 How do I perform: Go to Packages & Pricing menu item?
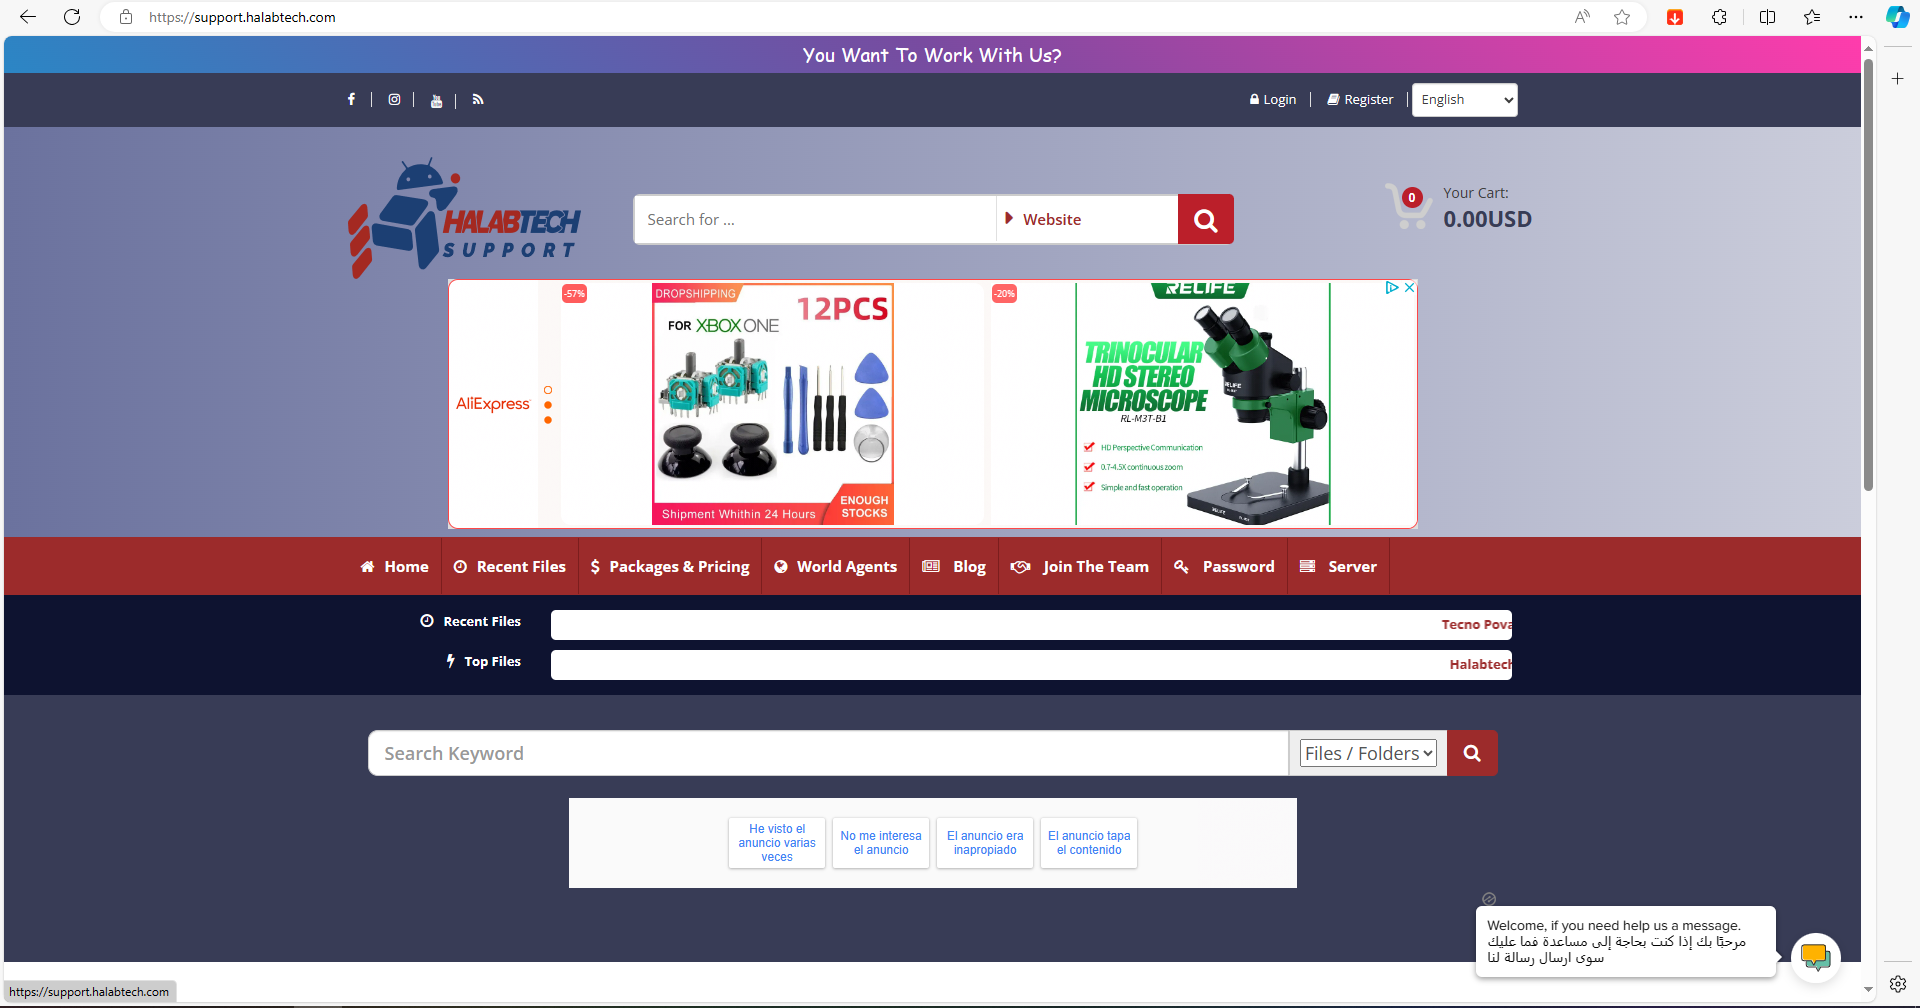point(670,567)
